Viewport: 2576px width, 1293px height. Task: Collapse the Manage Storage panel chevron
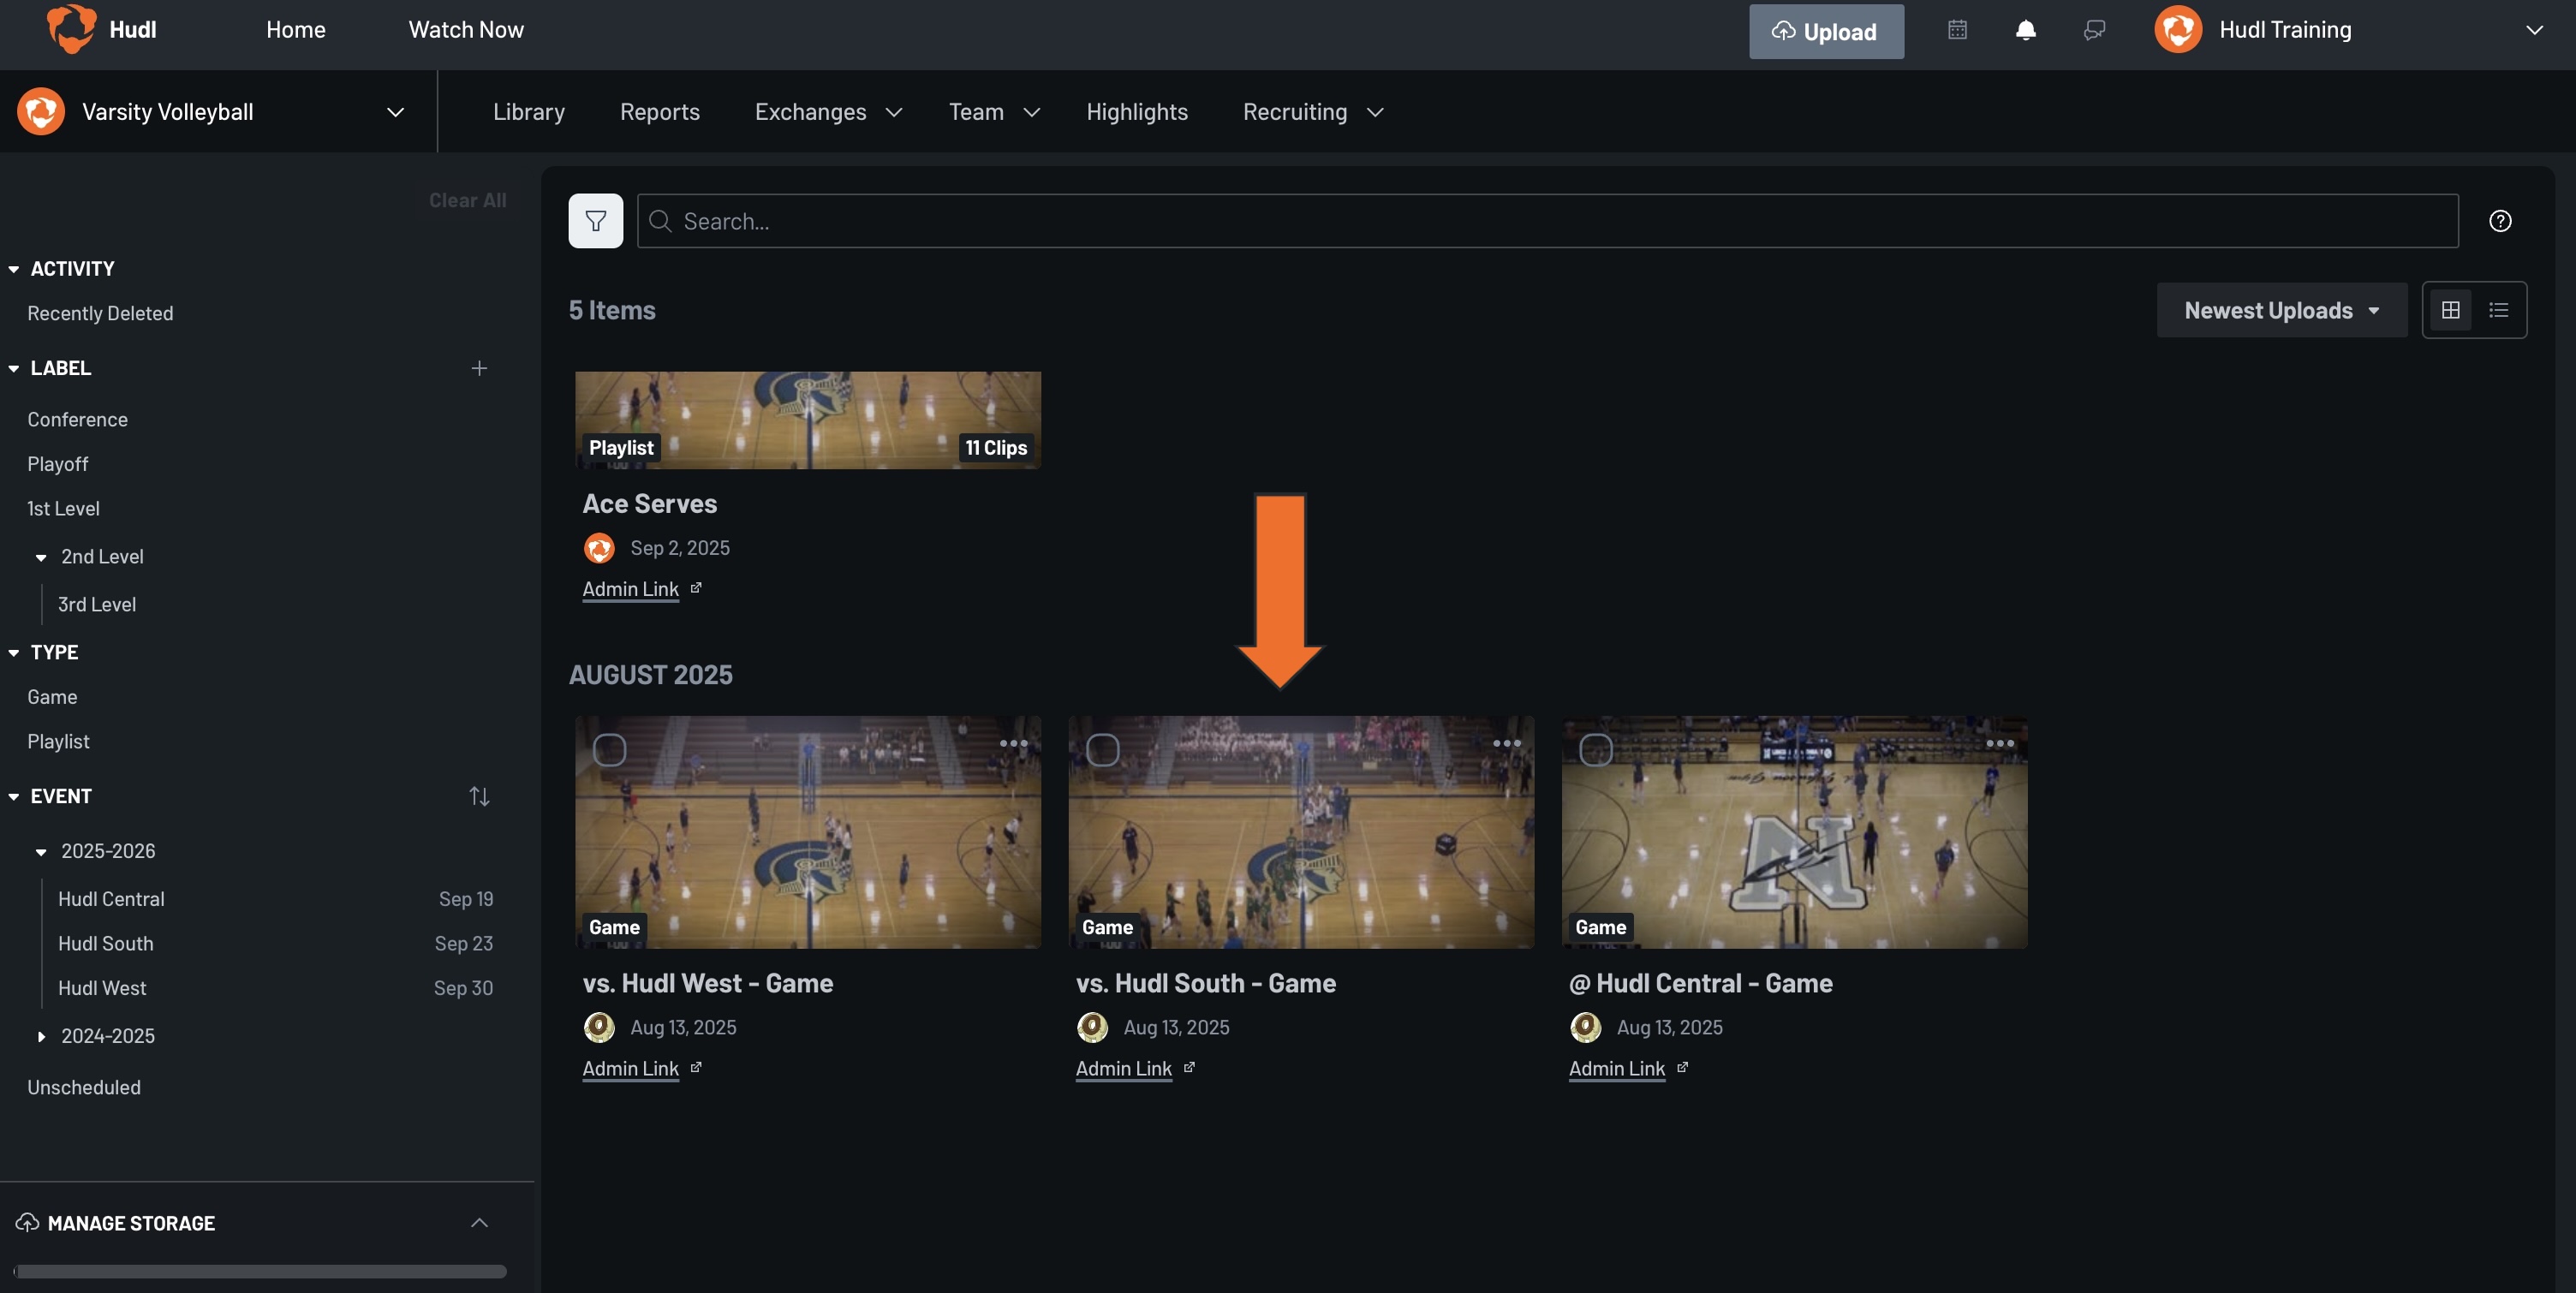tap(479, 1222)
